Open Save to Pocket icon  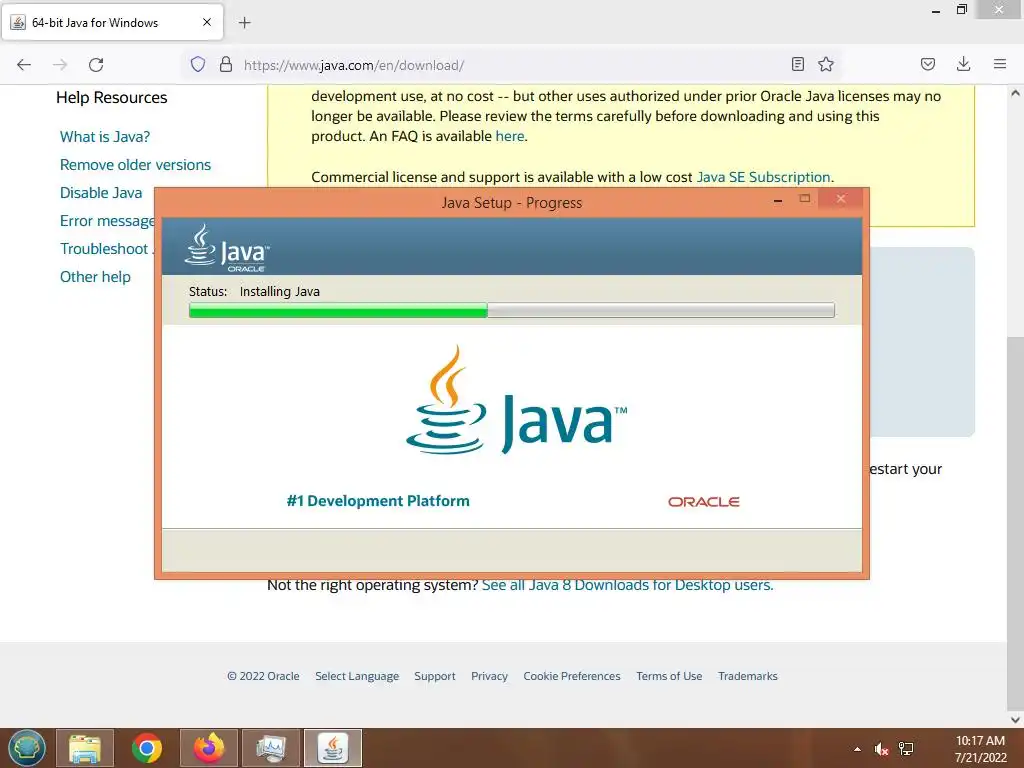tap(927, 64)
